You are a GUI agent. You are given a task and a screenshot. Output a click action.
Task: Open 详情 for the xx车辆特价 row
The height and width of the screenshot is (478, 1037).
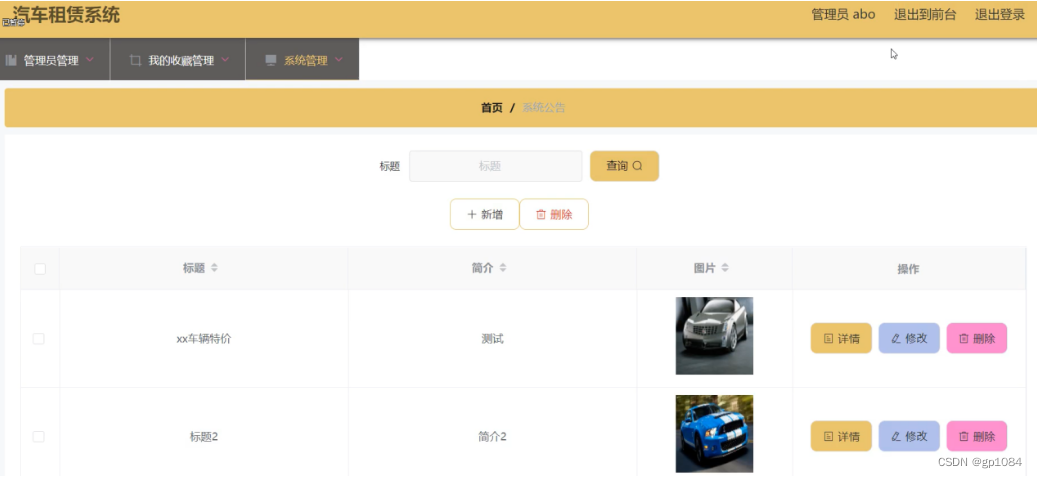click(841, 339)
